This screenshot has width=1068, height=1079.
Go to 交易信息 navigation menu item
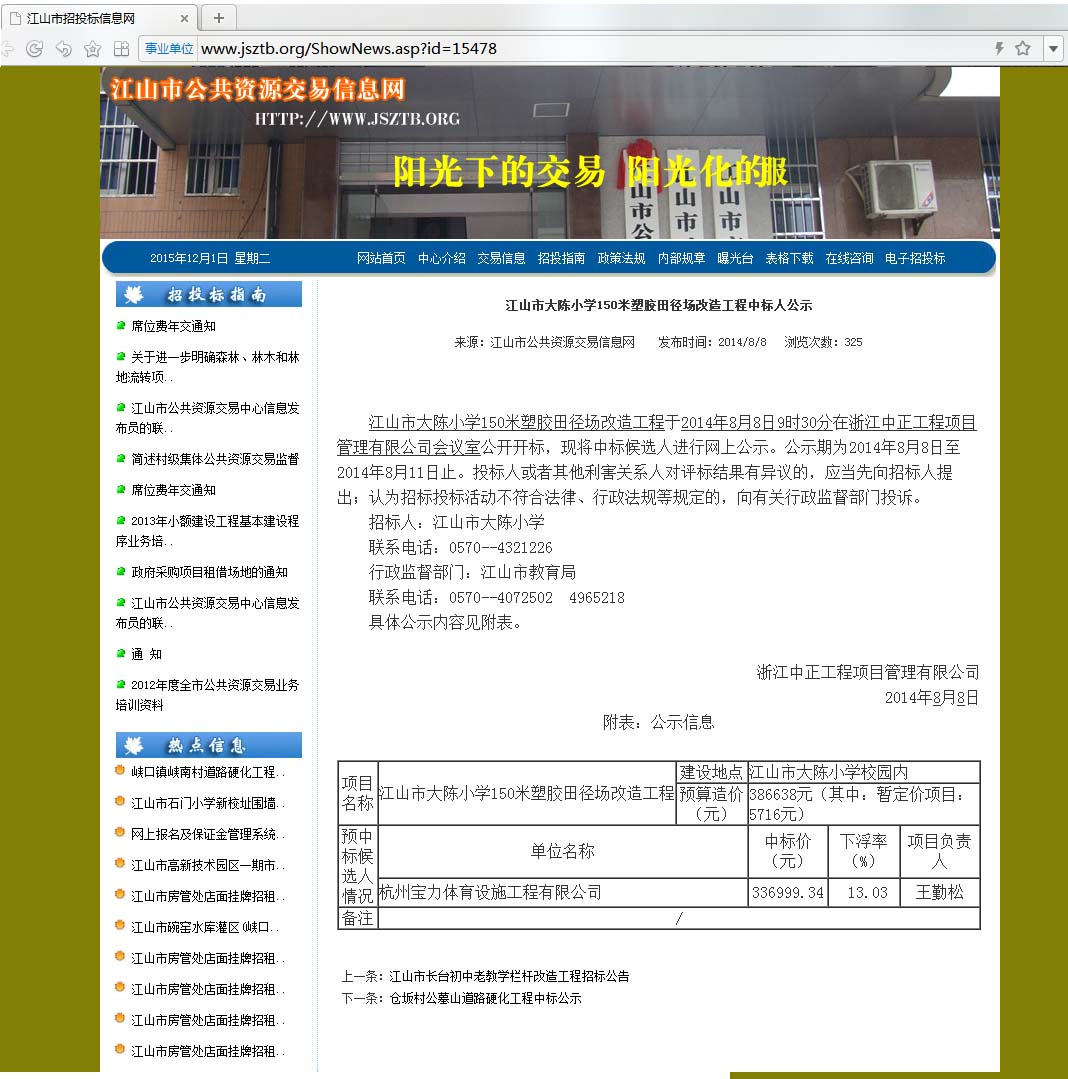click(x=501, y=258)
